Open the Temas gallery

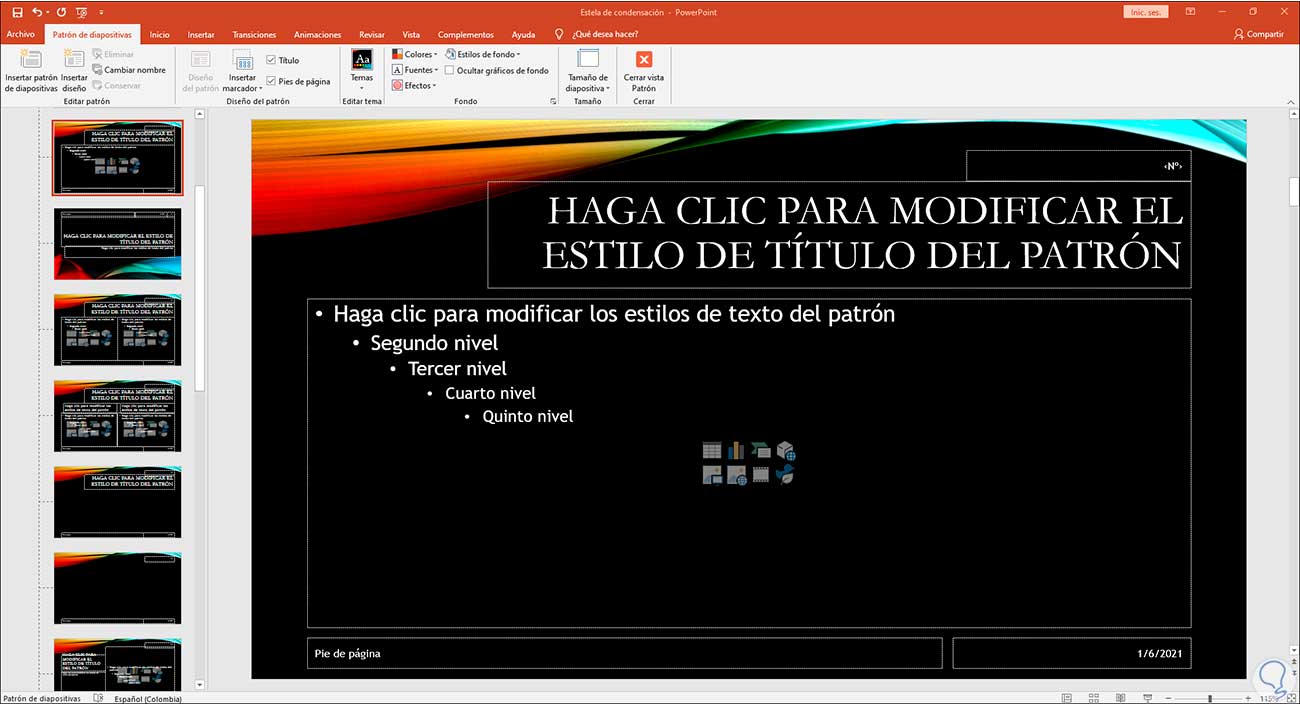[362, 70]
